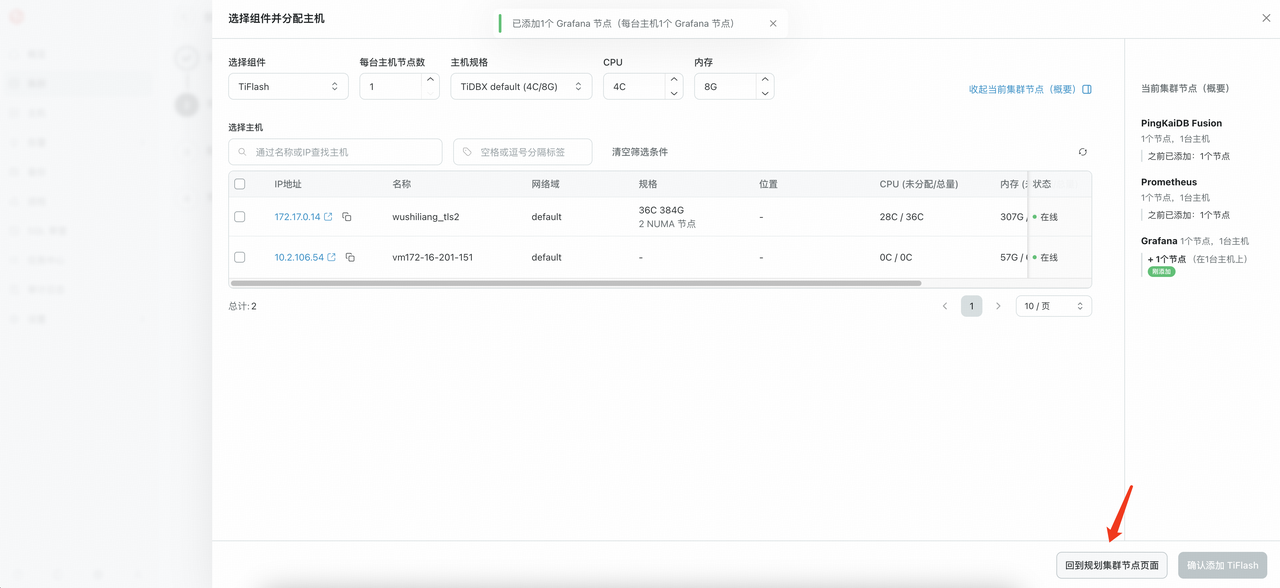Increase the CPU value stepper
Viewport: 1280px width, 588px height.
(674, 80)
